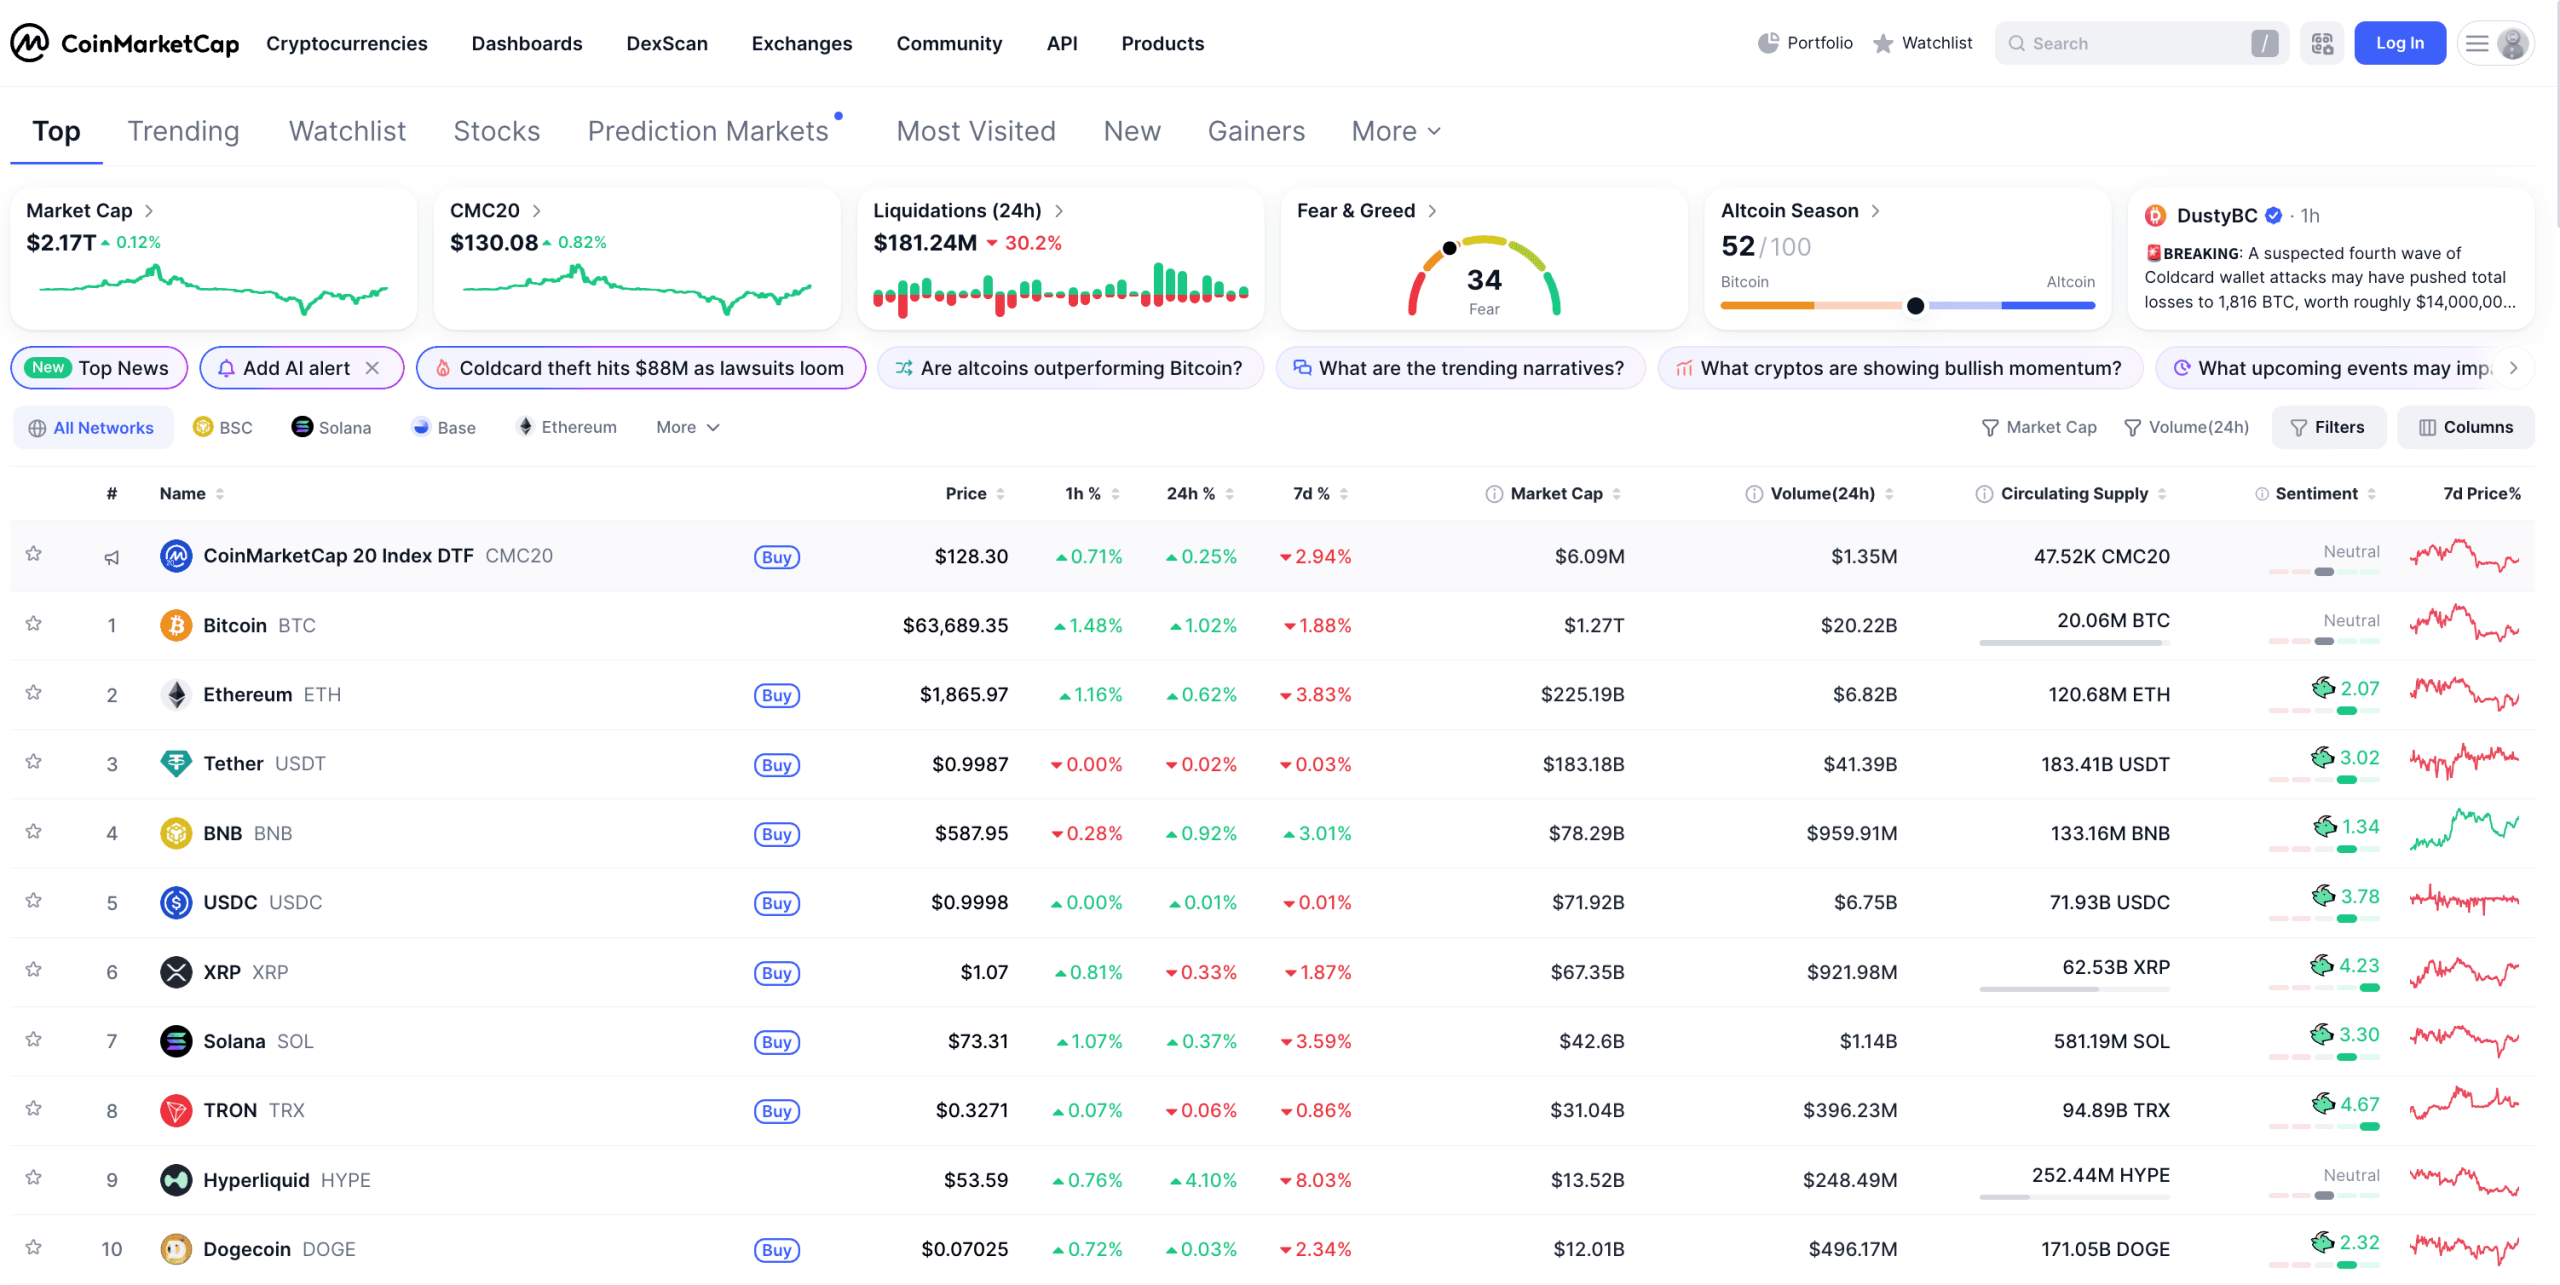Open the Market Cap filter
2560x1285 pixels.
[x=2039, y=427]
